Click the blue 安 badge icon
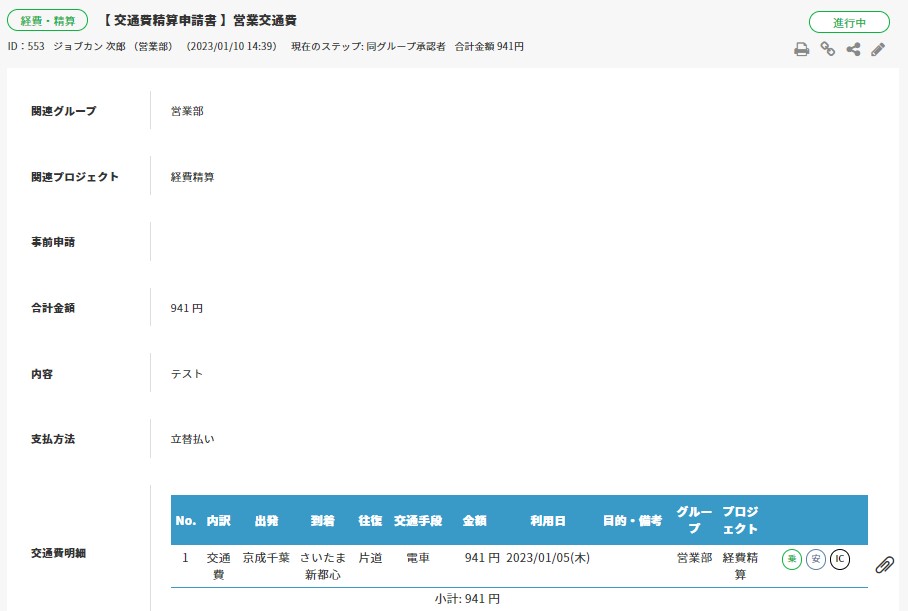908x611 pixels. [816, 559]
